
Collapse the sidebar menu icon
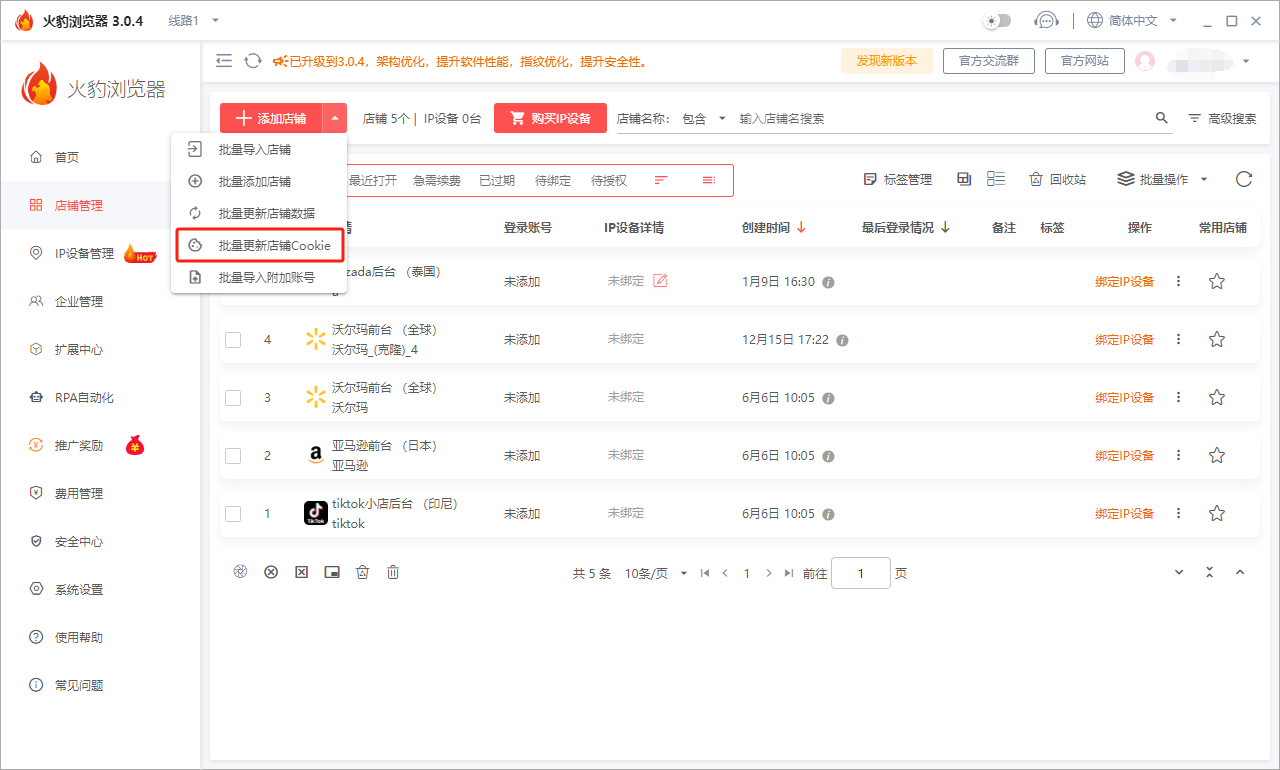224,61
